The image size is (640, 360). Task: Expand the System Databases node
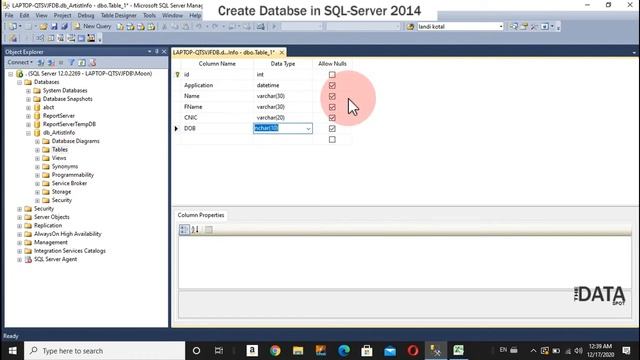coord(28,91)
